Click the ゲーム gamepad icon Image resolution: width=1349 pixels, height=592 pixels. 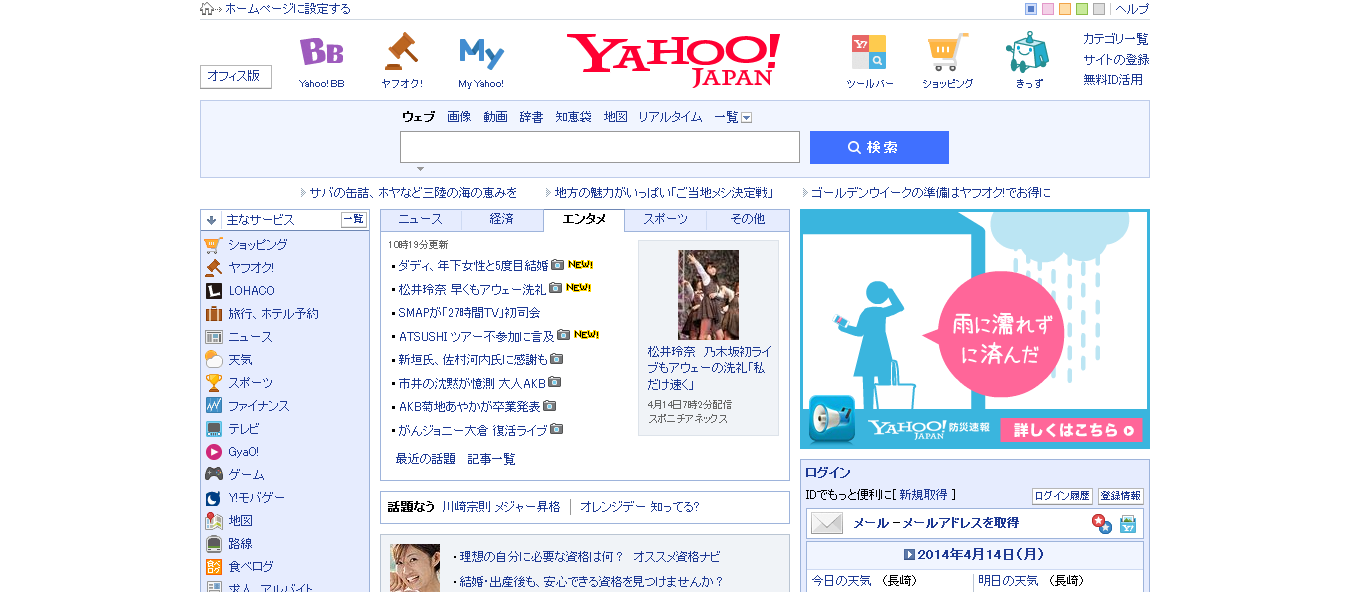click(213, 475)
